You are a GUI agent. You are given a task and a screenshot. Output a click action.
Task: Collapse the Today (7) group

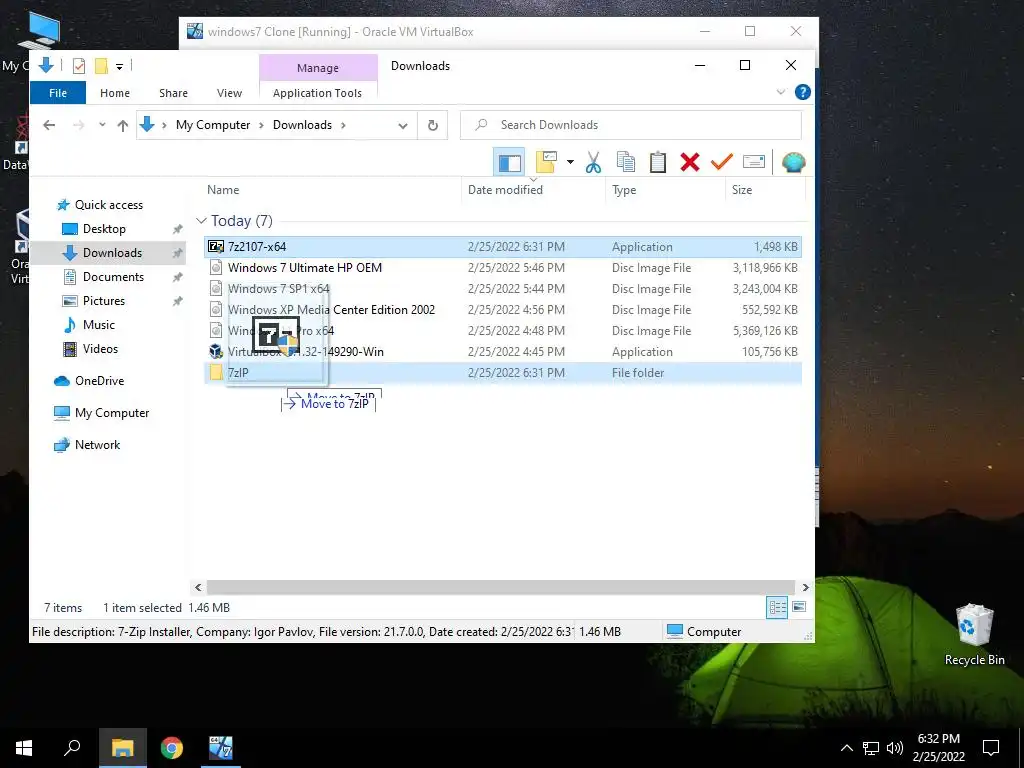[202, 221]
